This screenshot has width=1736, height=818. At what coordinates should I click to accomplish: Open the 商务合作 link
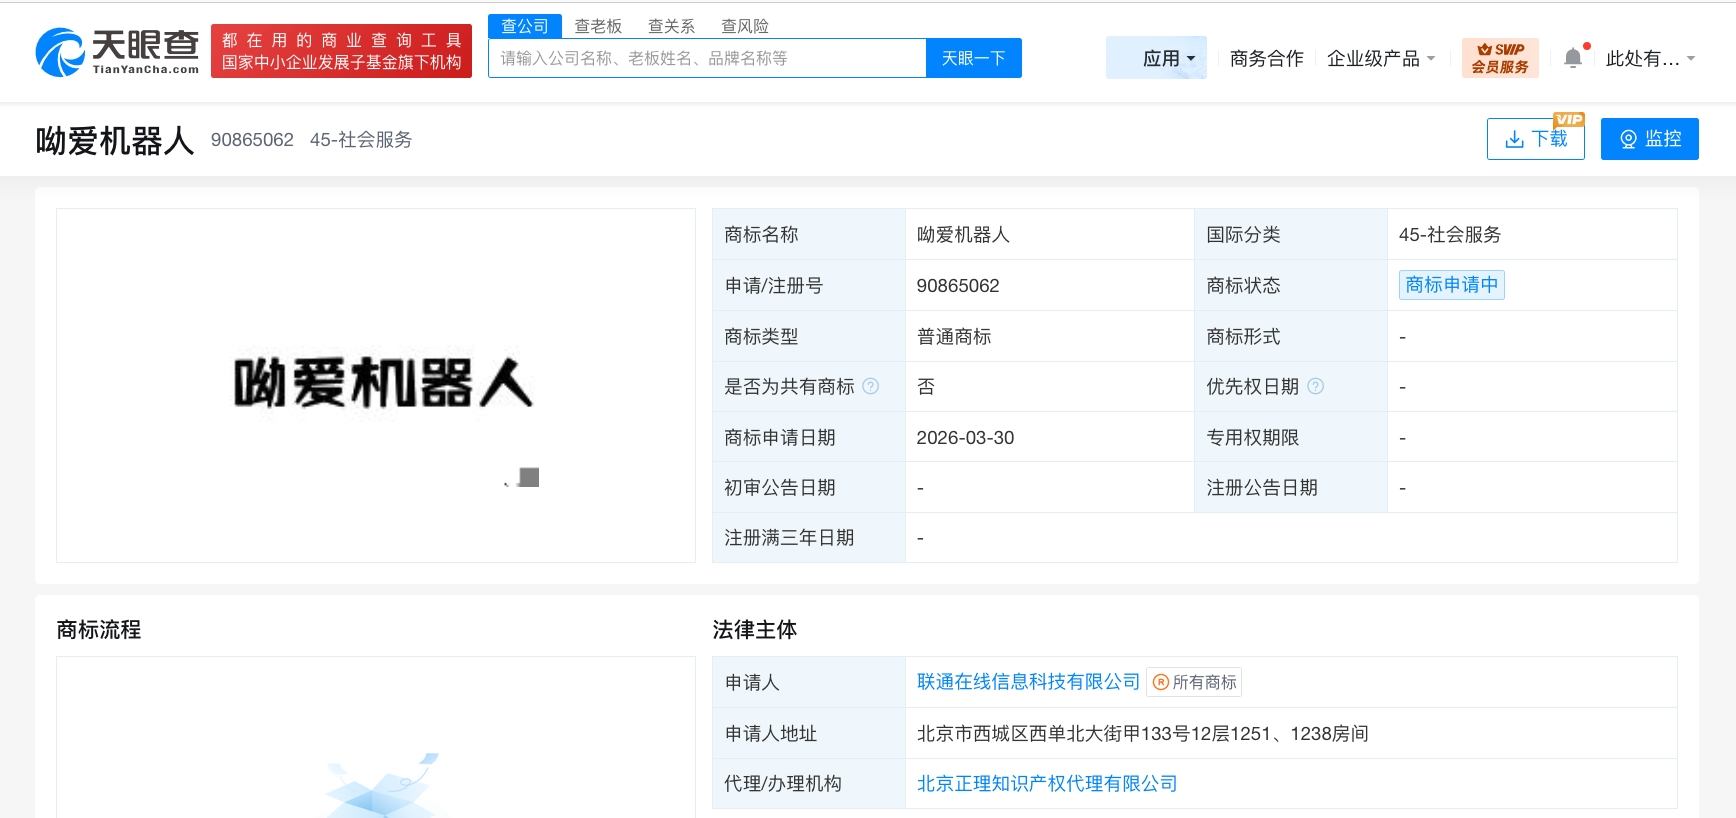[1267, 58]
